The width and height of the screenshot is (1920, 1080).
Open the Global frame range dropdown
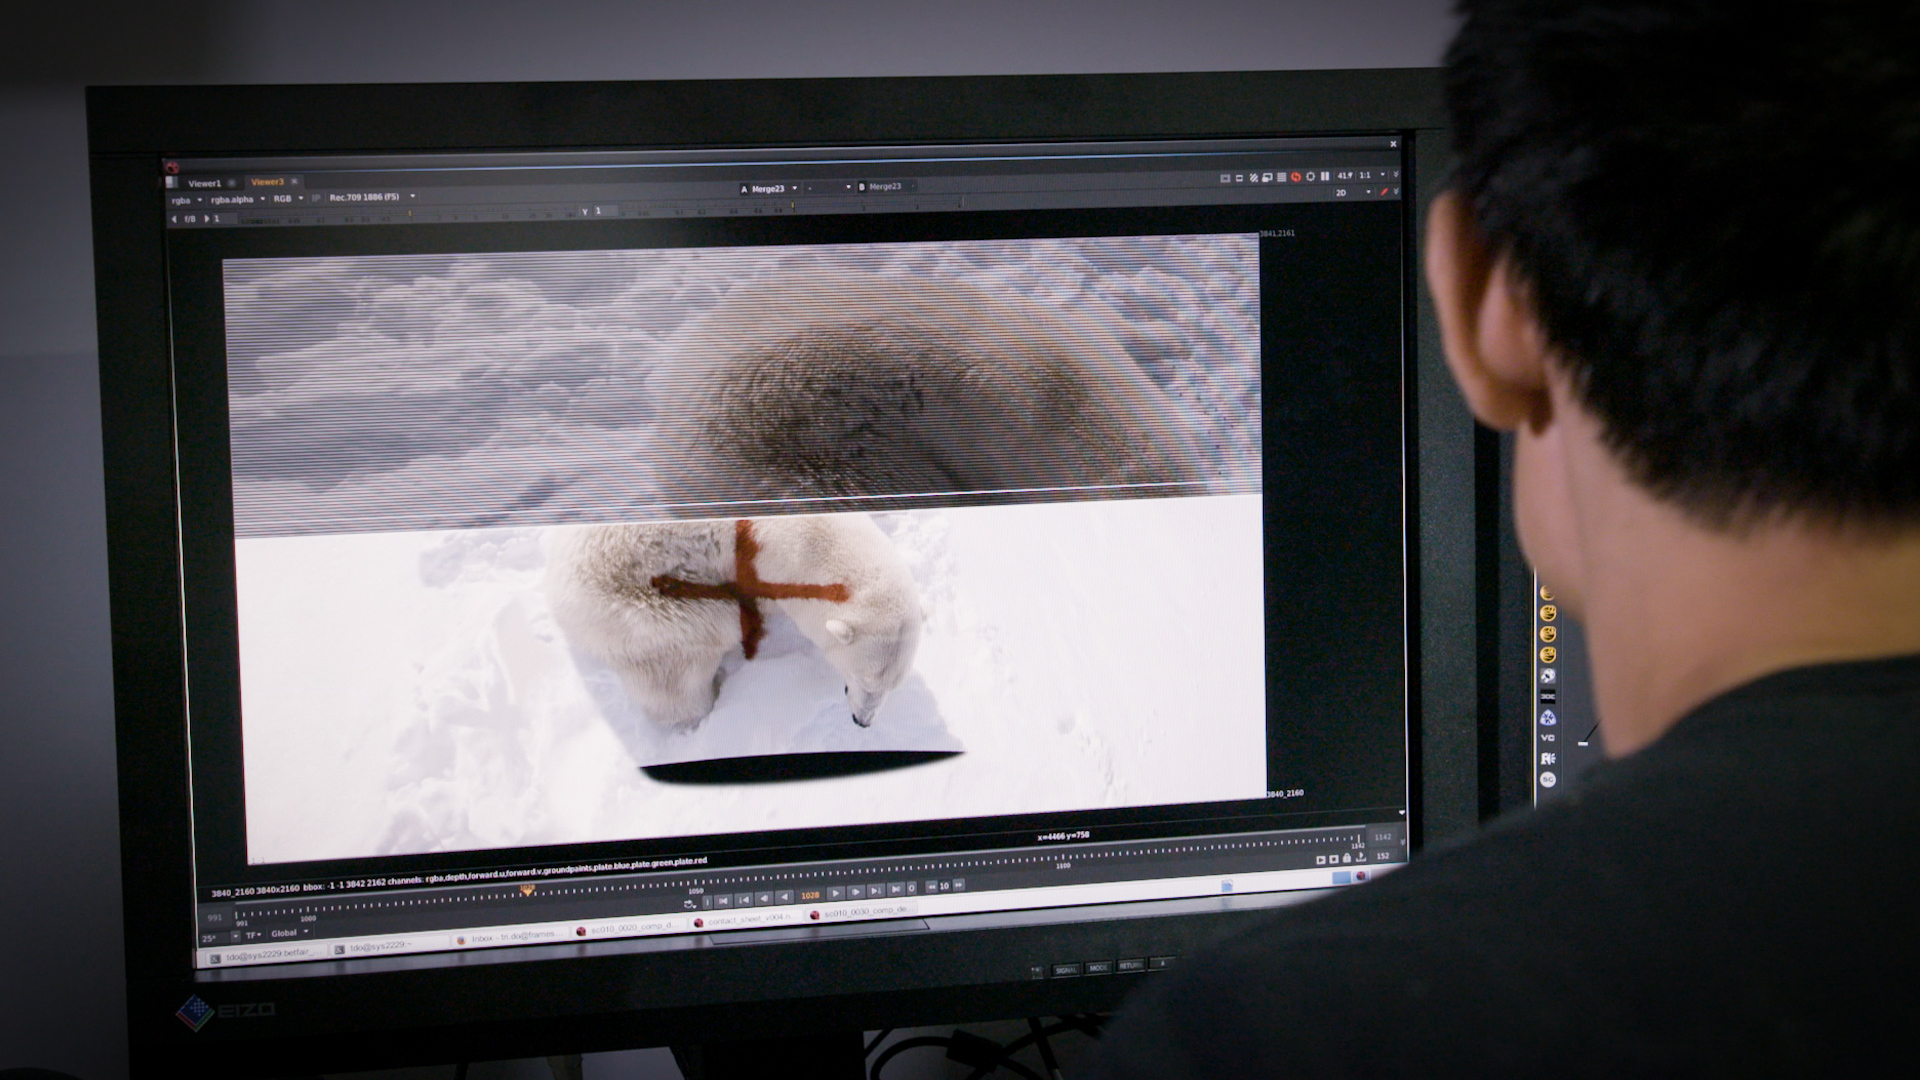click(x=290, y=933)
